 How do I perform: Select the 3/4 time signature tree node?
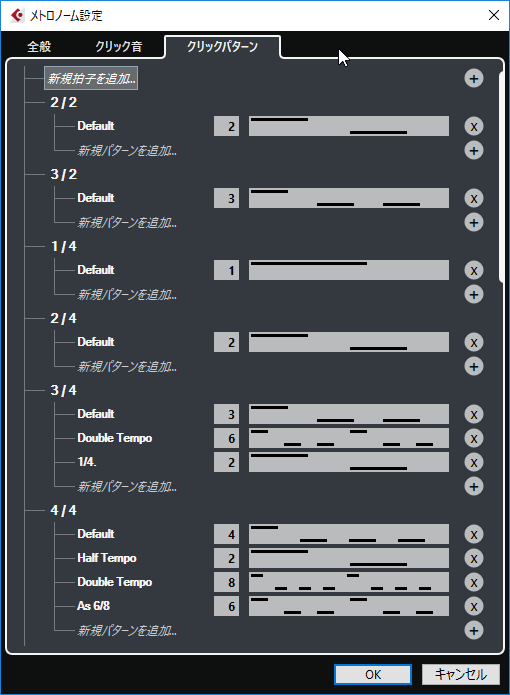(x=63, y=390)
